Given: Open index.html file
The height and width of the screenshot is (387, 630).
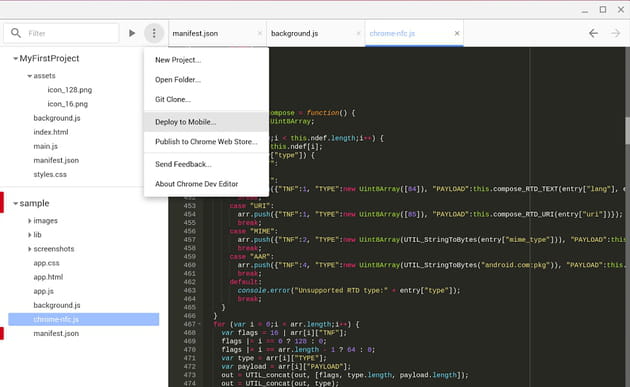Looking at the screenshot, I should [51, 132].
